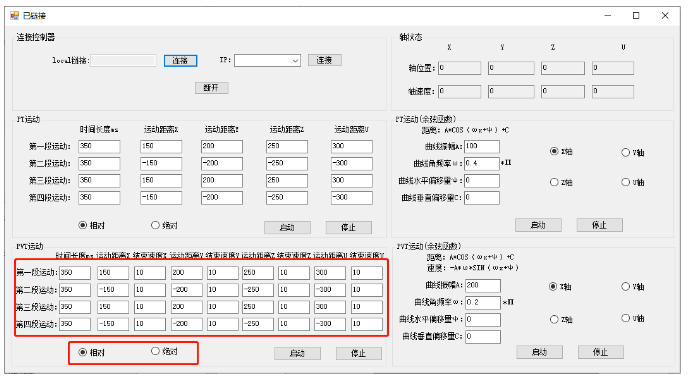Image resolution: width=688 pixels, height=380 pixels.
Task: Choose Y轴 radio in PVT运动(余弦函数) panel
Action: tap(633, 287)
